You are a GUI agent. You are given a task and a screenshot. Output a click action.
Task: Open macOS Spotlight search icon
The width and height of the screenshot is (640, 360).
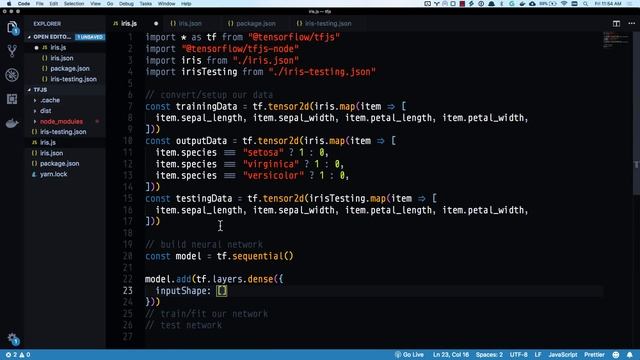point(585,4)
